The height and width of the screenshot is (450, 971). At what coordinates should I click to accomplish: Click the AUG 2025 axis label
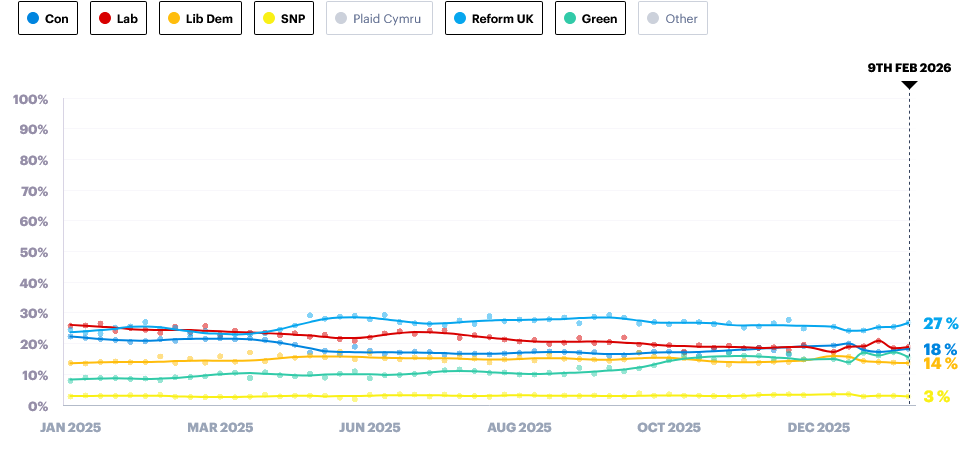tap(519, 428)
